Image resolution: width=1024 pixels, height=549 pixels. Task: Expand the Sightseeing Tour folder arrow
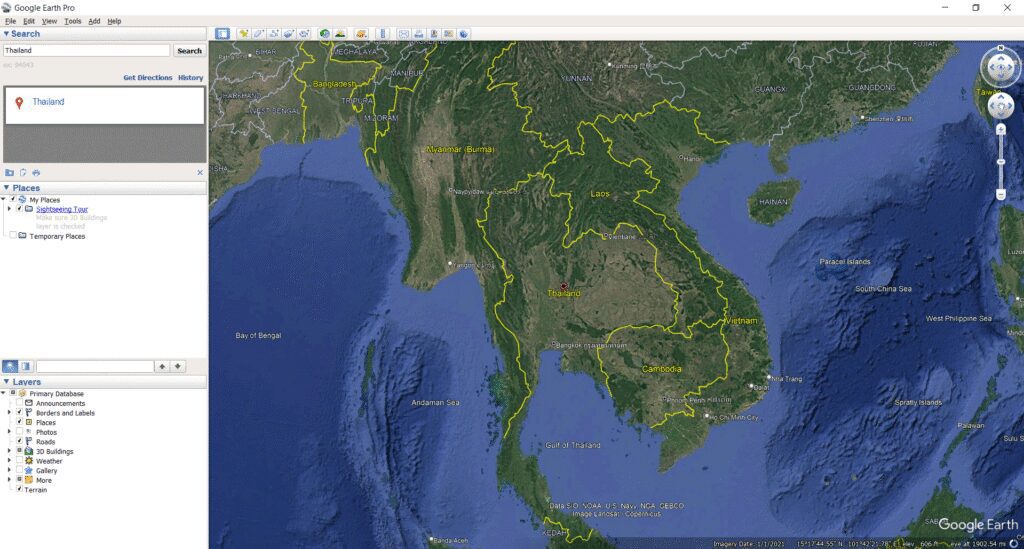pos(9,209)
